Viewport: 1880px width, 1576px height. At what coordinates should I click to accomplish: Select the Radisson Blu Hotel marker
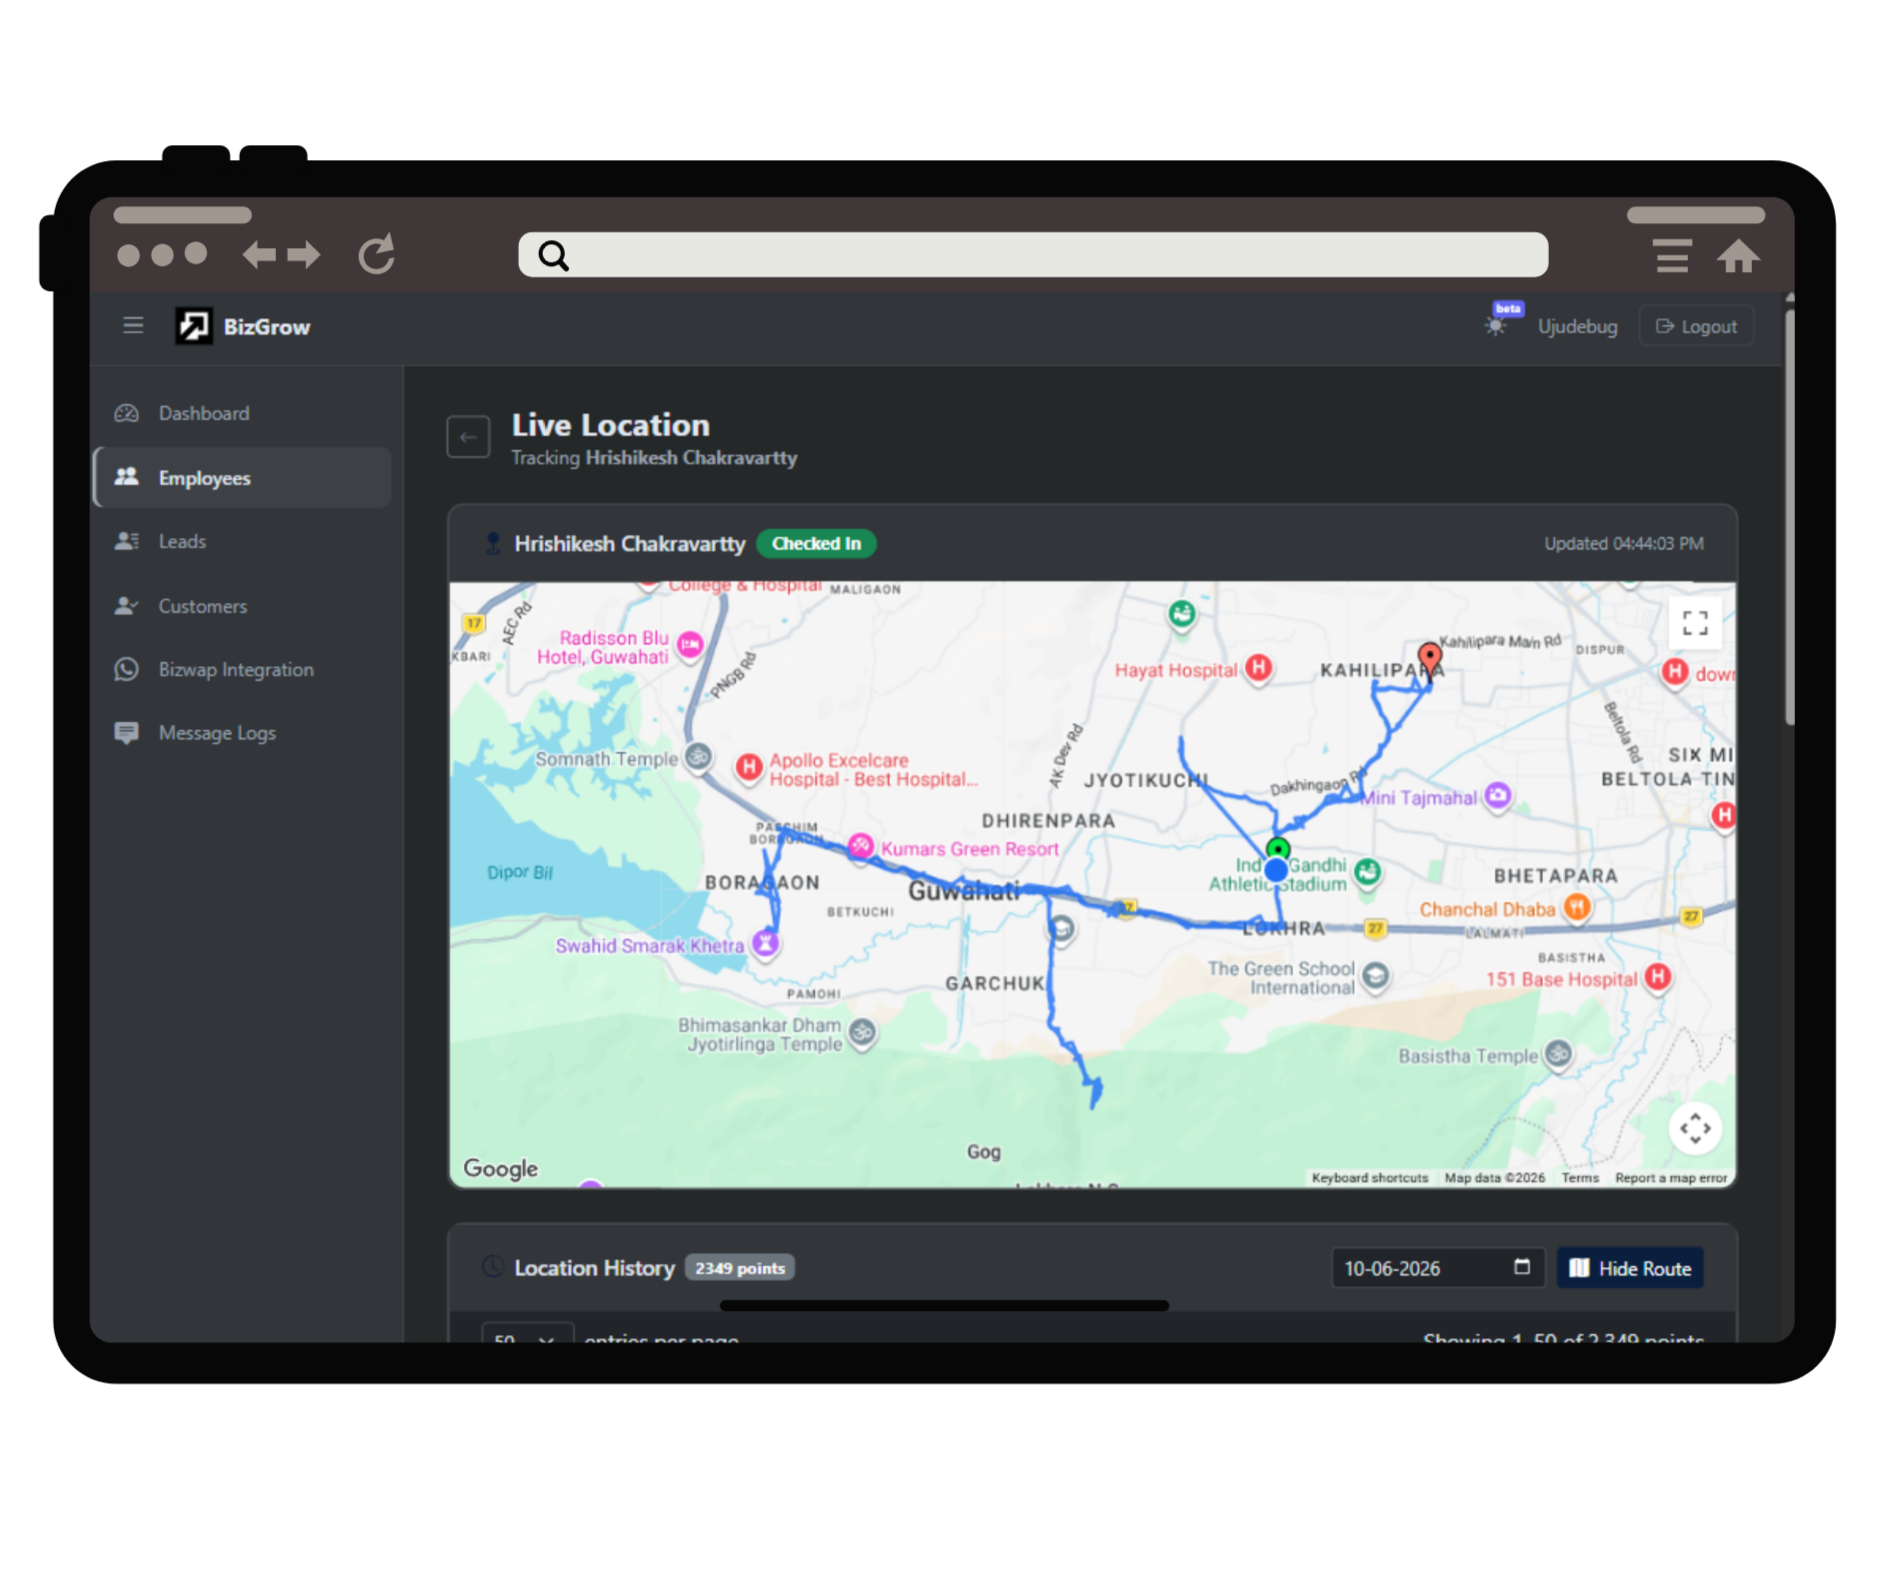[x=690, y=645]
